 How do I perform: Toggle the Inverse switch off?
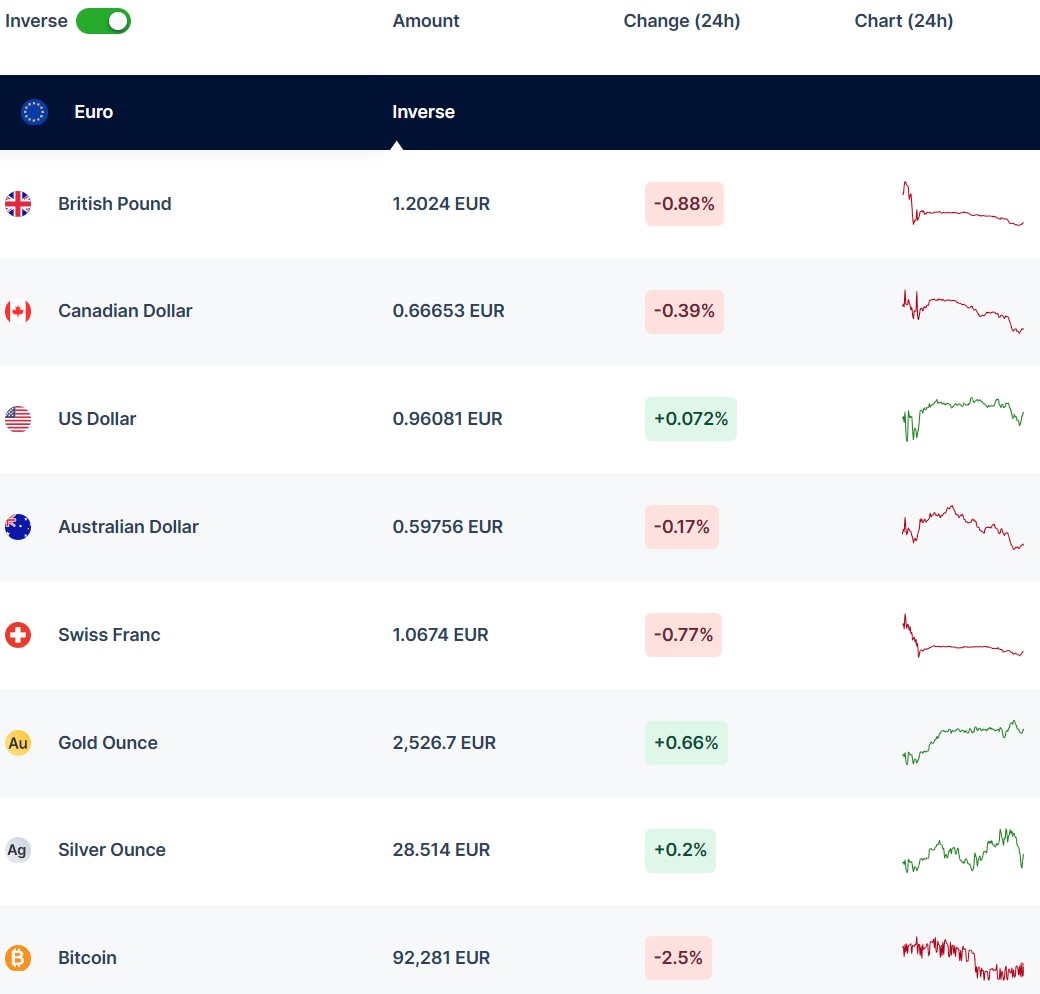[103, 21]
